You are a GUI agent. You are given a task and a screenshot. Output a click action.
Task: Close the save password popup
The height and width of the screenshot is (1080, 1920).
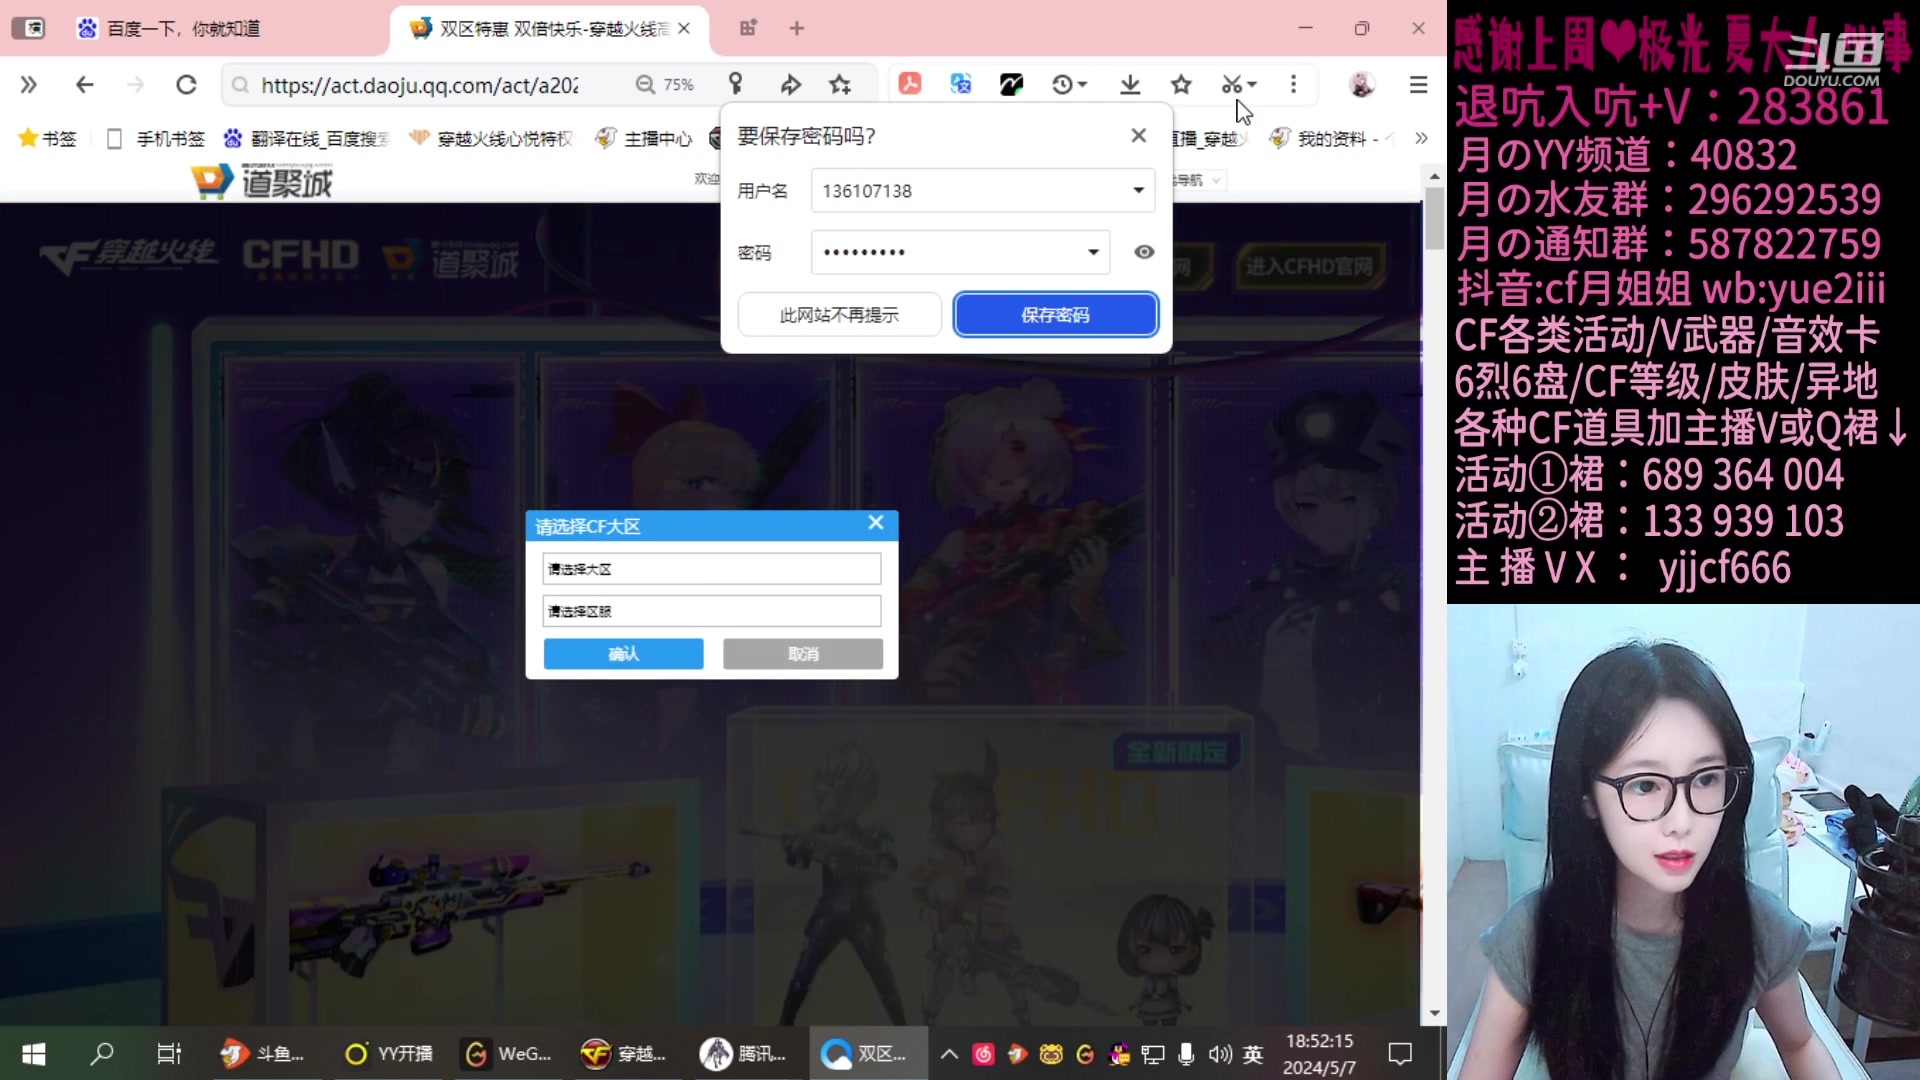click(x=1138, y=135)
